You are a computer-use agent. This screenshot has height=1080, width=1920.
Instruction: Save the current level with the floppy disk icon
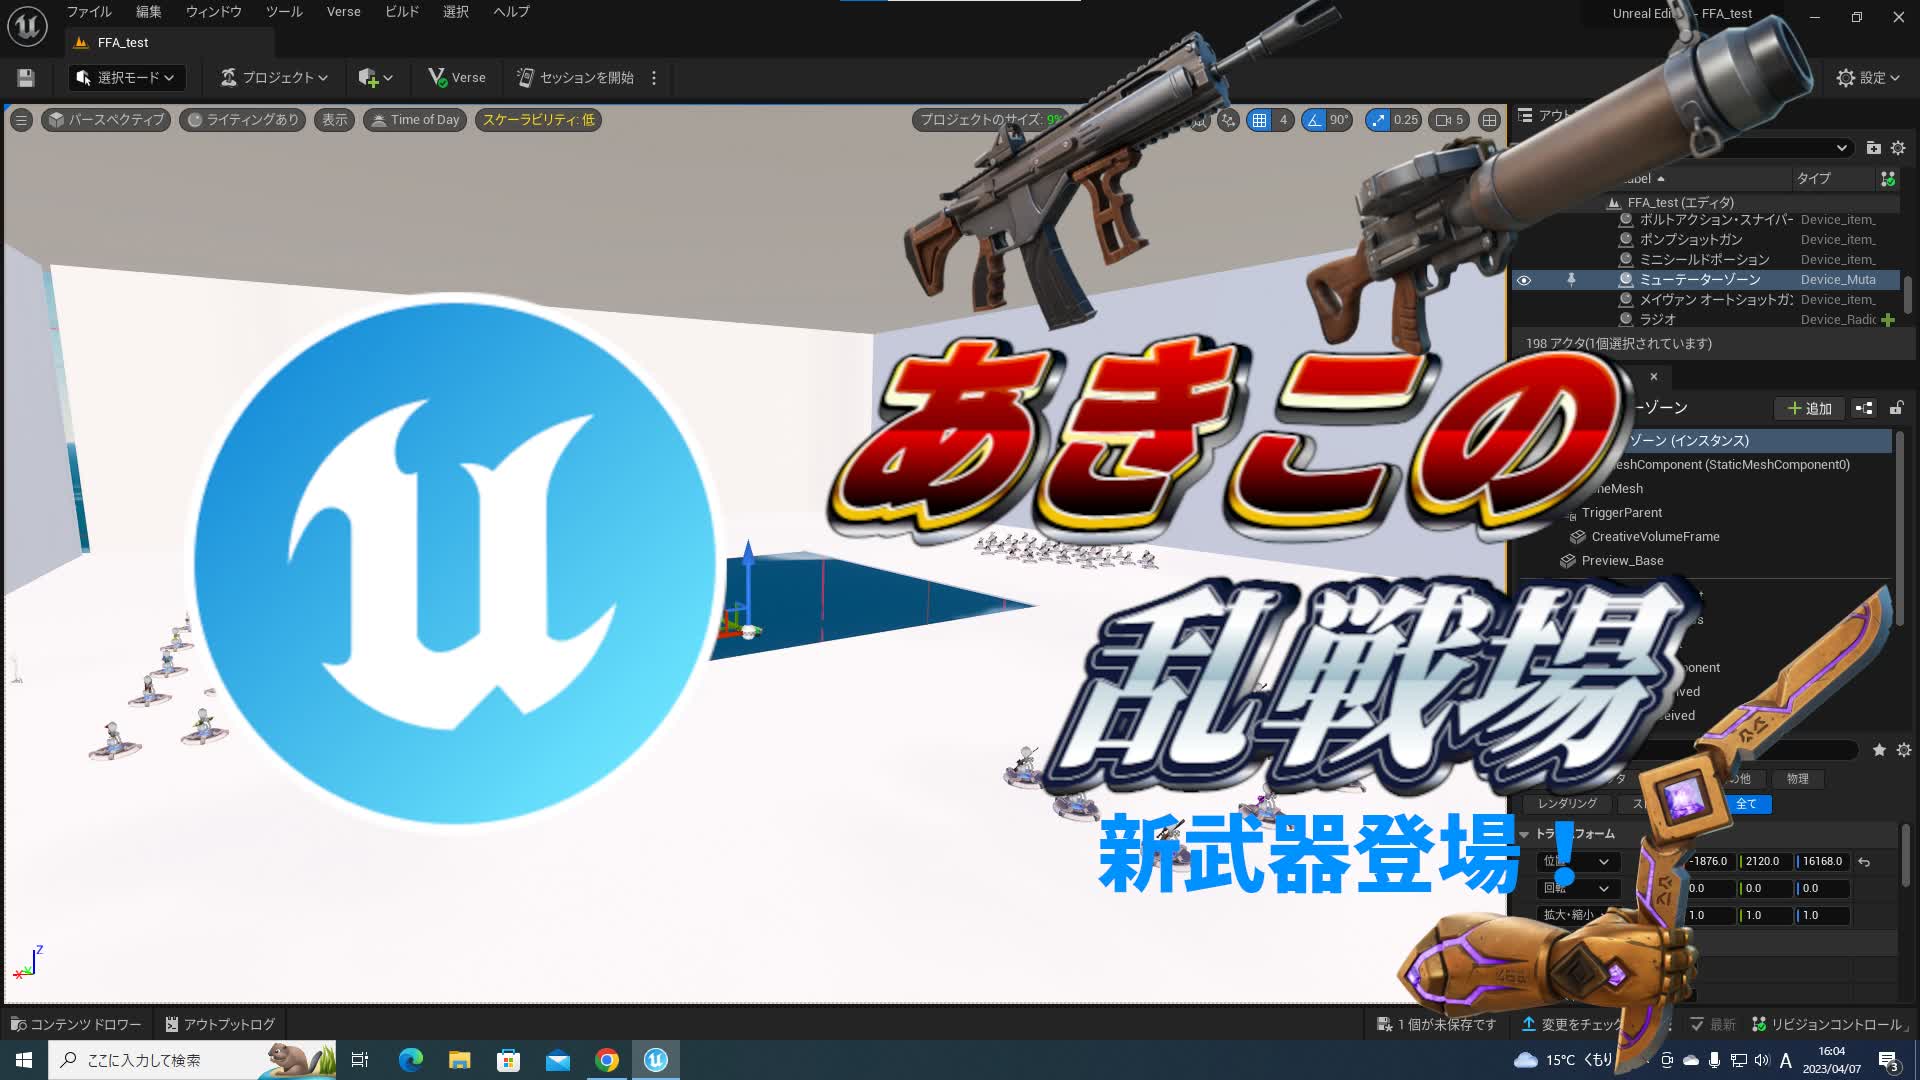point(26,78)
